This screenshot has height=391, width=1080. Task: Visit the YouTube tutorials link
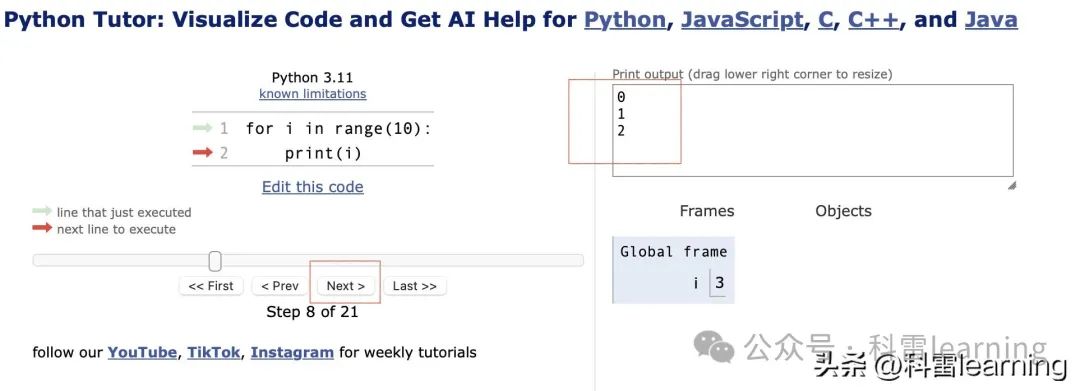pyautogui.click(x=142, y=352)
